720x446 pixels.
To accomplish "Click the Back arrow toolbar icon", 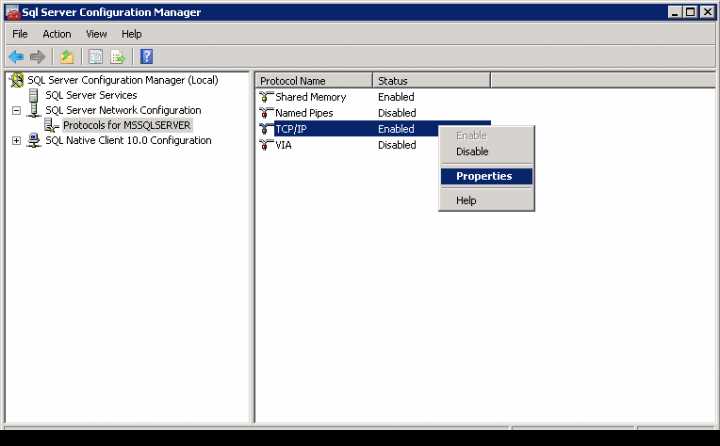I will pyautogui.click(x=16, y=57).
